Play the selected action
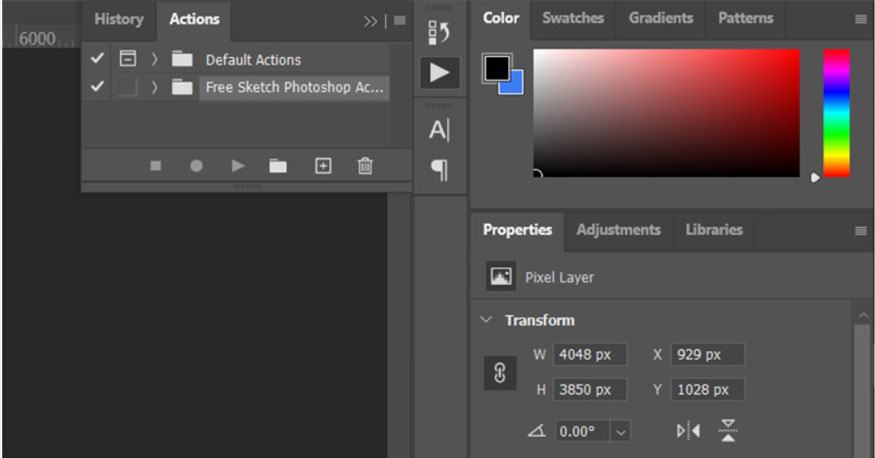875x458 pixels. (237, 166)
